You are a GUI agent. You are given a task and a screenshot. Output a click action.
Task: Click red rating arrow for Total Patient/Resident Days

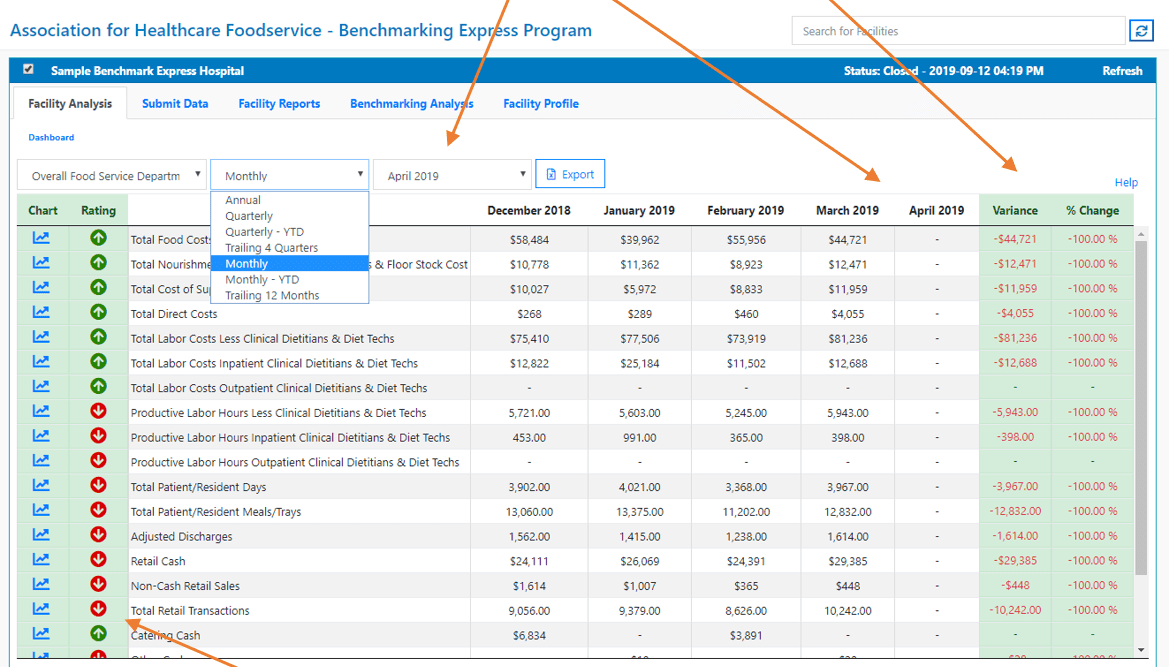point(98,485)
